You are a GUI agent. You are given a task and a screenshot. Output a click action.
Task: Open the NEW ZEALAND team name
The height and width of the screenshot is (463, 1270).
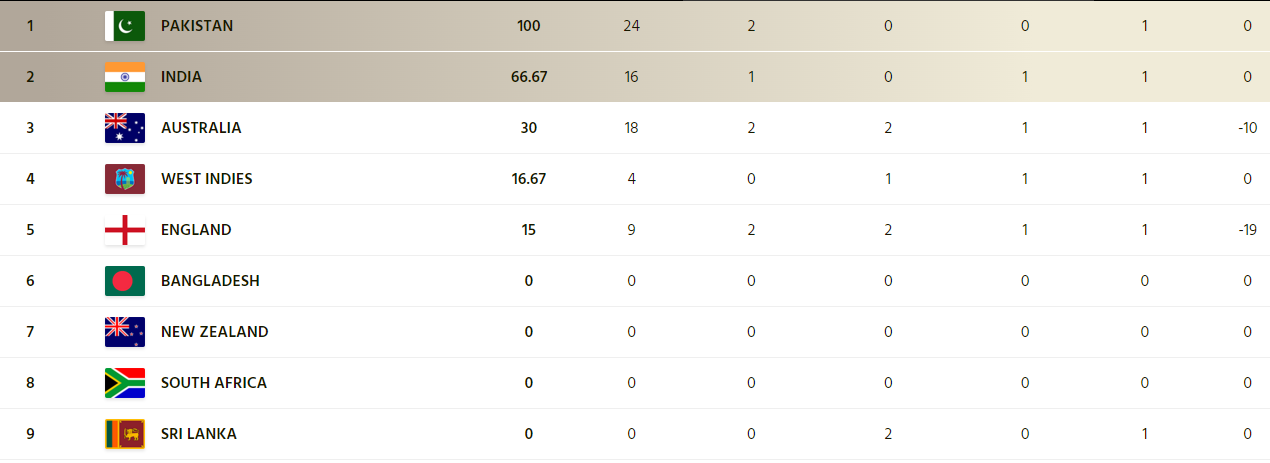pyautogui.click(x=215, y=332)
